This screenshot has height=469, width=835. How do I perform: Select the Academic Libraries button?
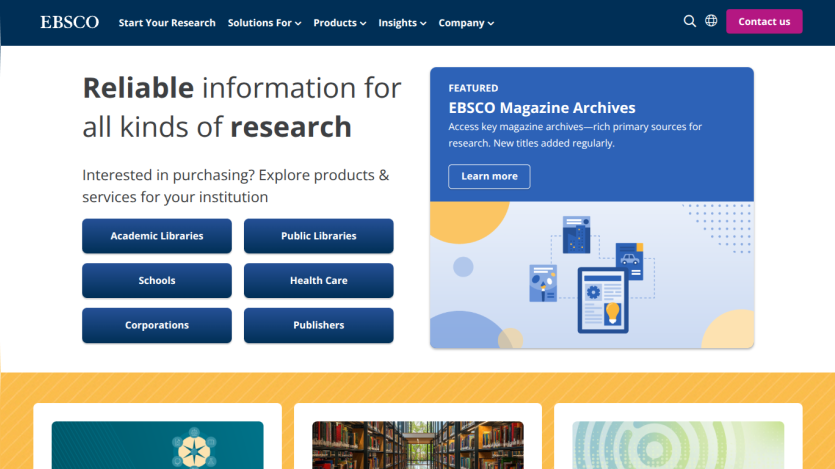point(157,236)
